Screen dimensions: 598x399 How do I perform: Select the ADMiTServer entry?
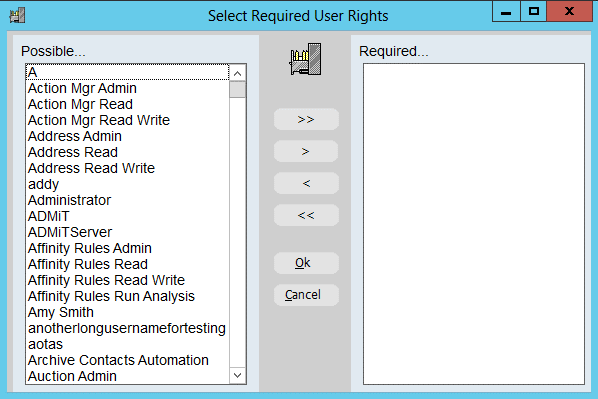pyautogui.click(x=128, y=232)
